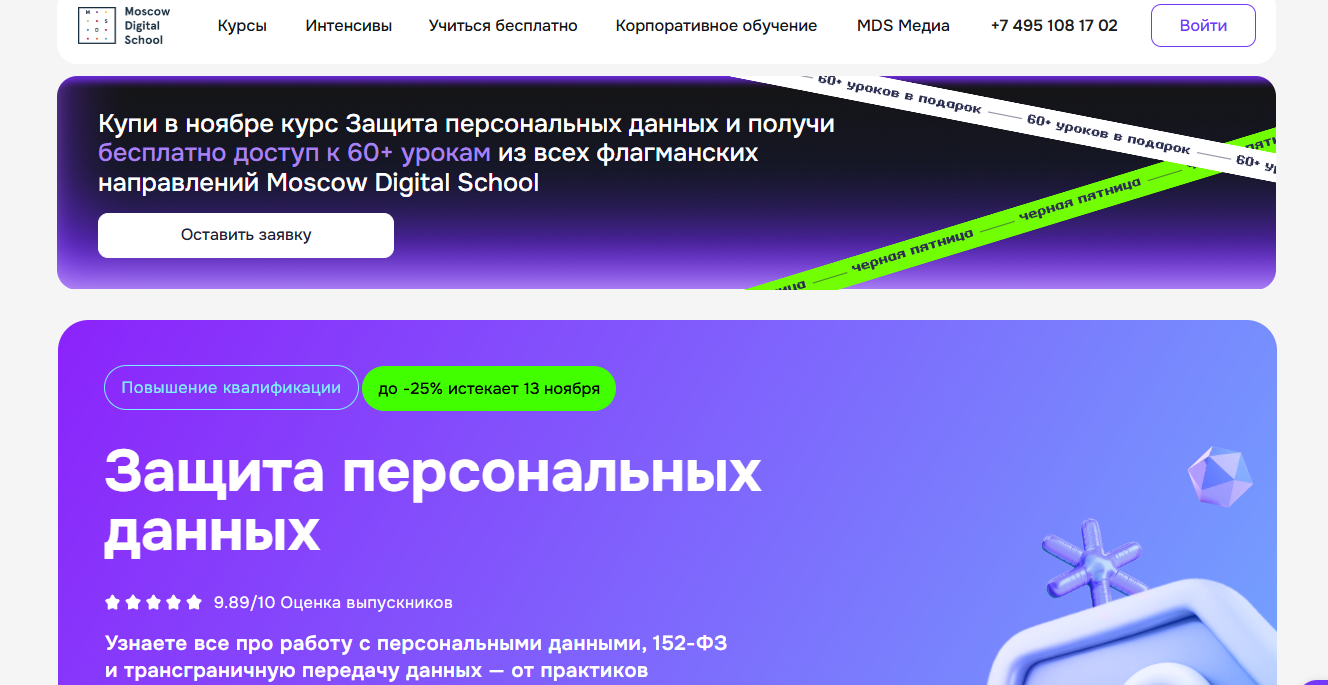Open the Курсы menu item
The width and height of the screenshot is (1328, 685).
[242, 26]
